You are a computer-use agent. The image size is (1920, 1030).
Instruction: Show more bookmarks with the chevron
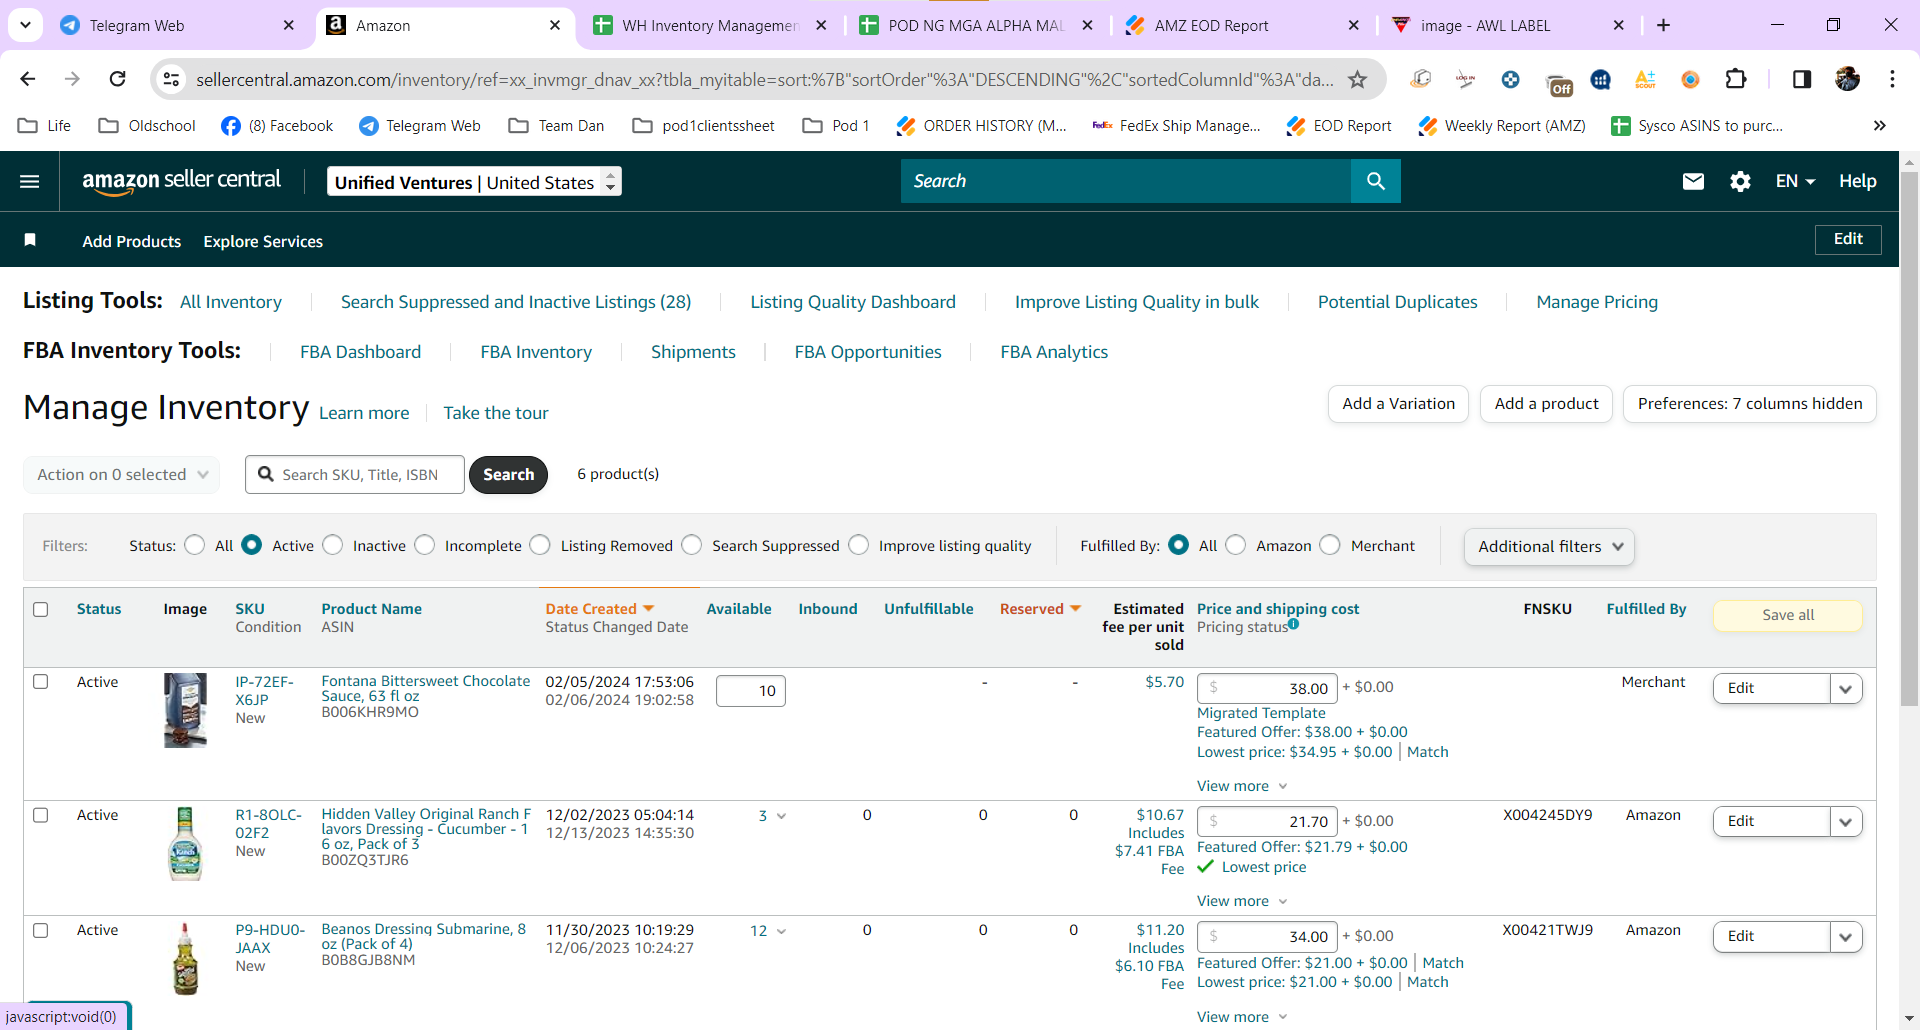1880,125
